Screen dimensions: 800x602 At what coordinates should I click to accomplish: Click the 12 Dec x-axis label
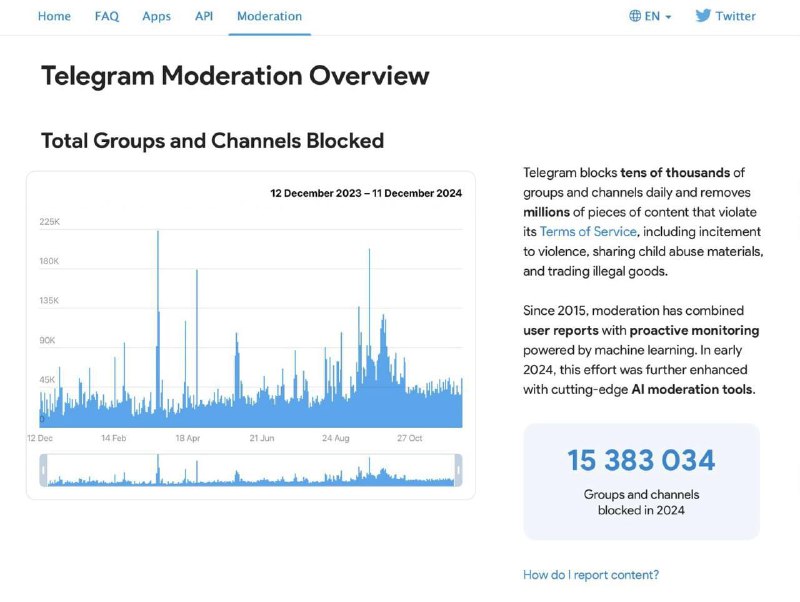pos(40,438)
